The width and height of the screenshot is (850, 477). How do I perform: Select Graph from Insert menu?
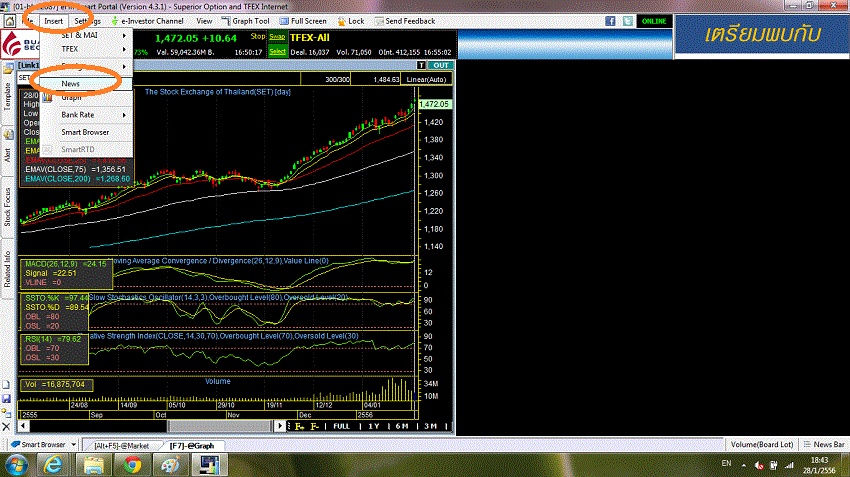tap(86, 98)
